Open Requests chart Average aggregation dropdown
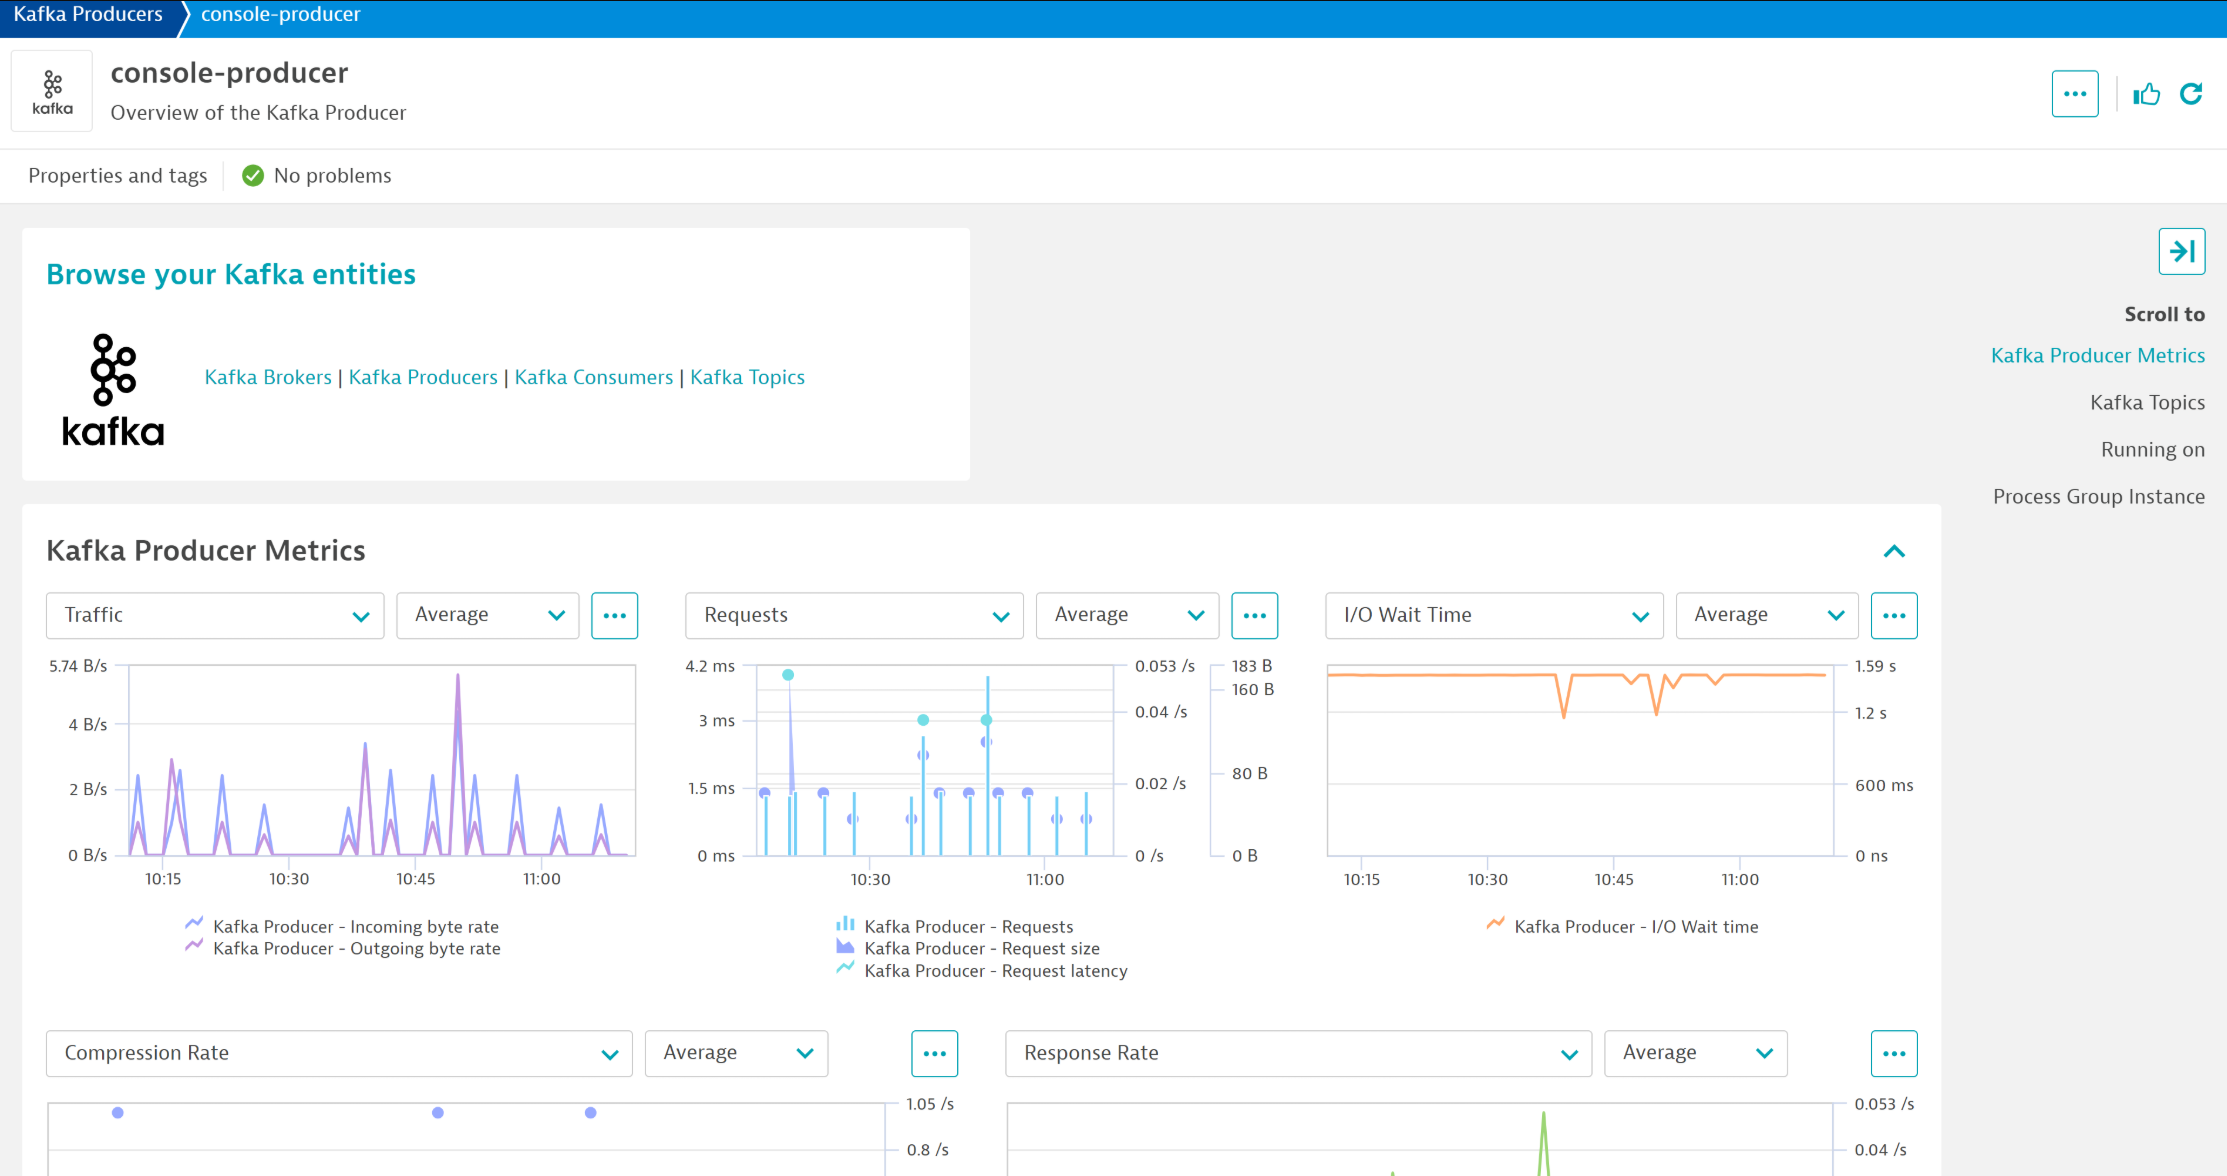The image size is (2227, 1176). point(1127,616)
